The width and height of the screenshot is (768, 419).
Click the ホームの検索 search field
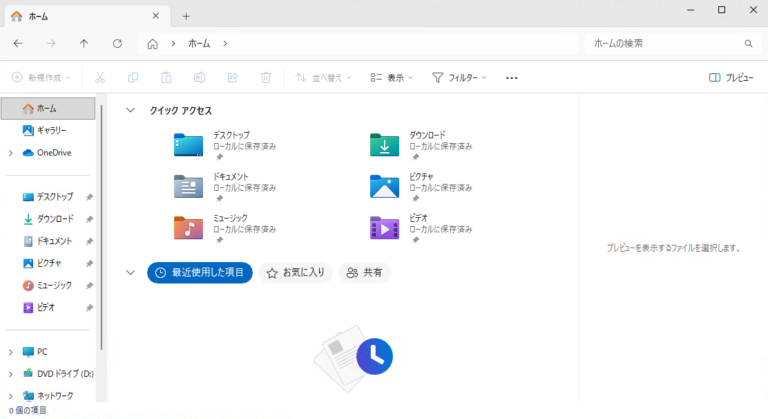665,44
